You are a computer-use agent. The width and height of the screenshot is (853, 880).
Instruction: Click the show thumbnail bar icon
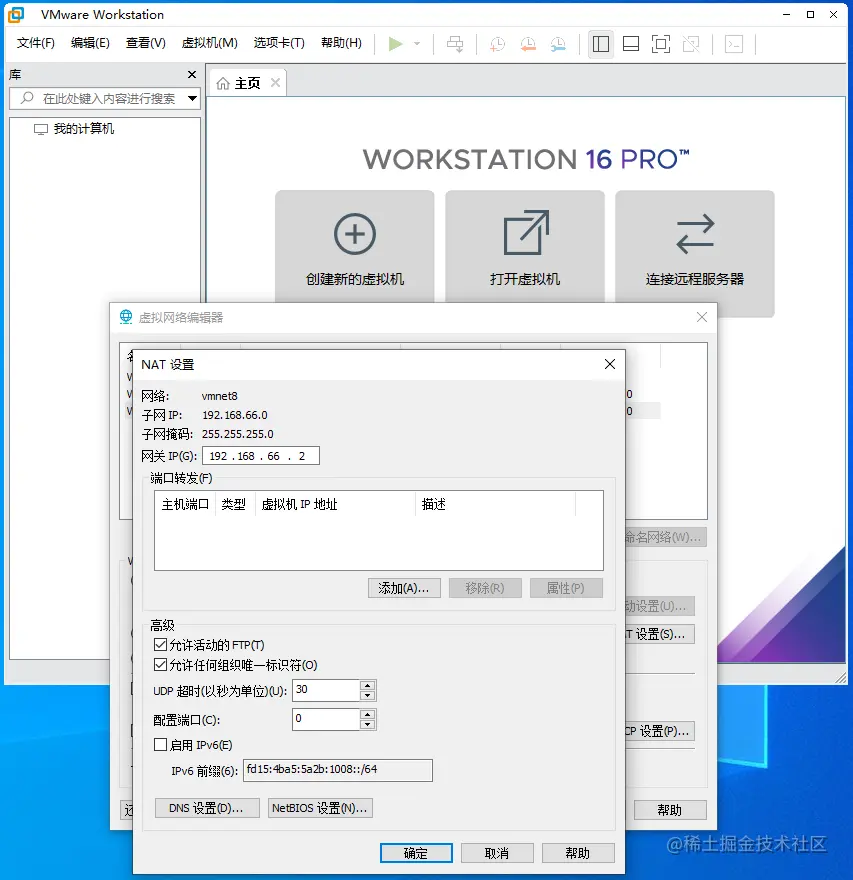coord(630,43)
